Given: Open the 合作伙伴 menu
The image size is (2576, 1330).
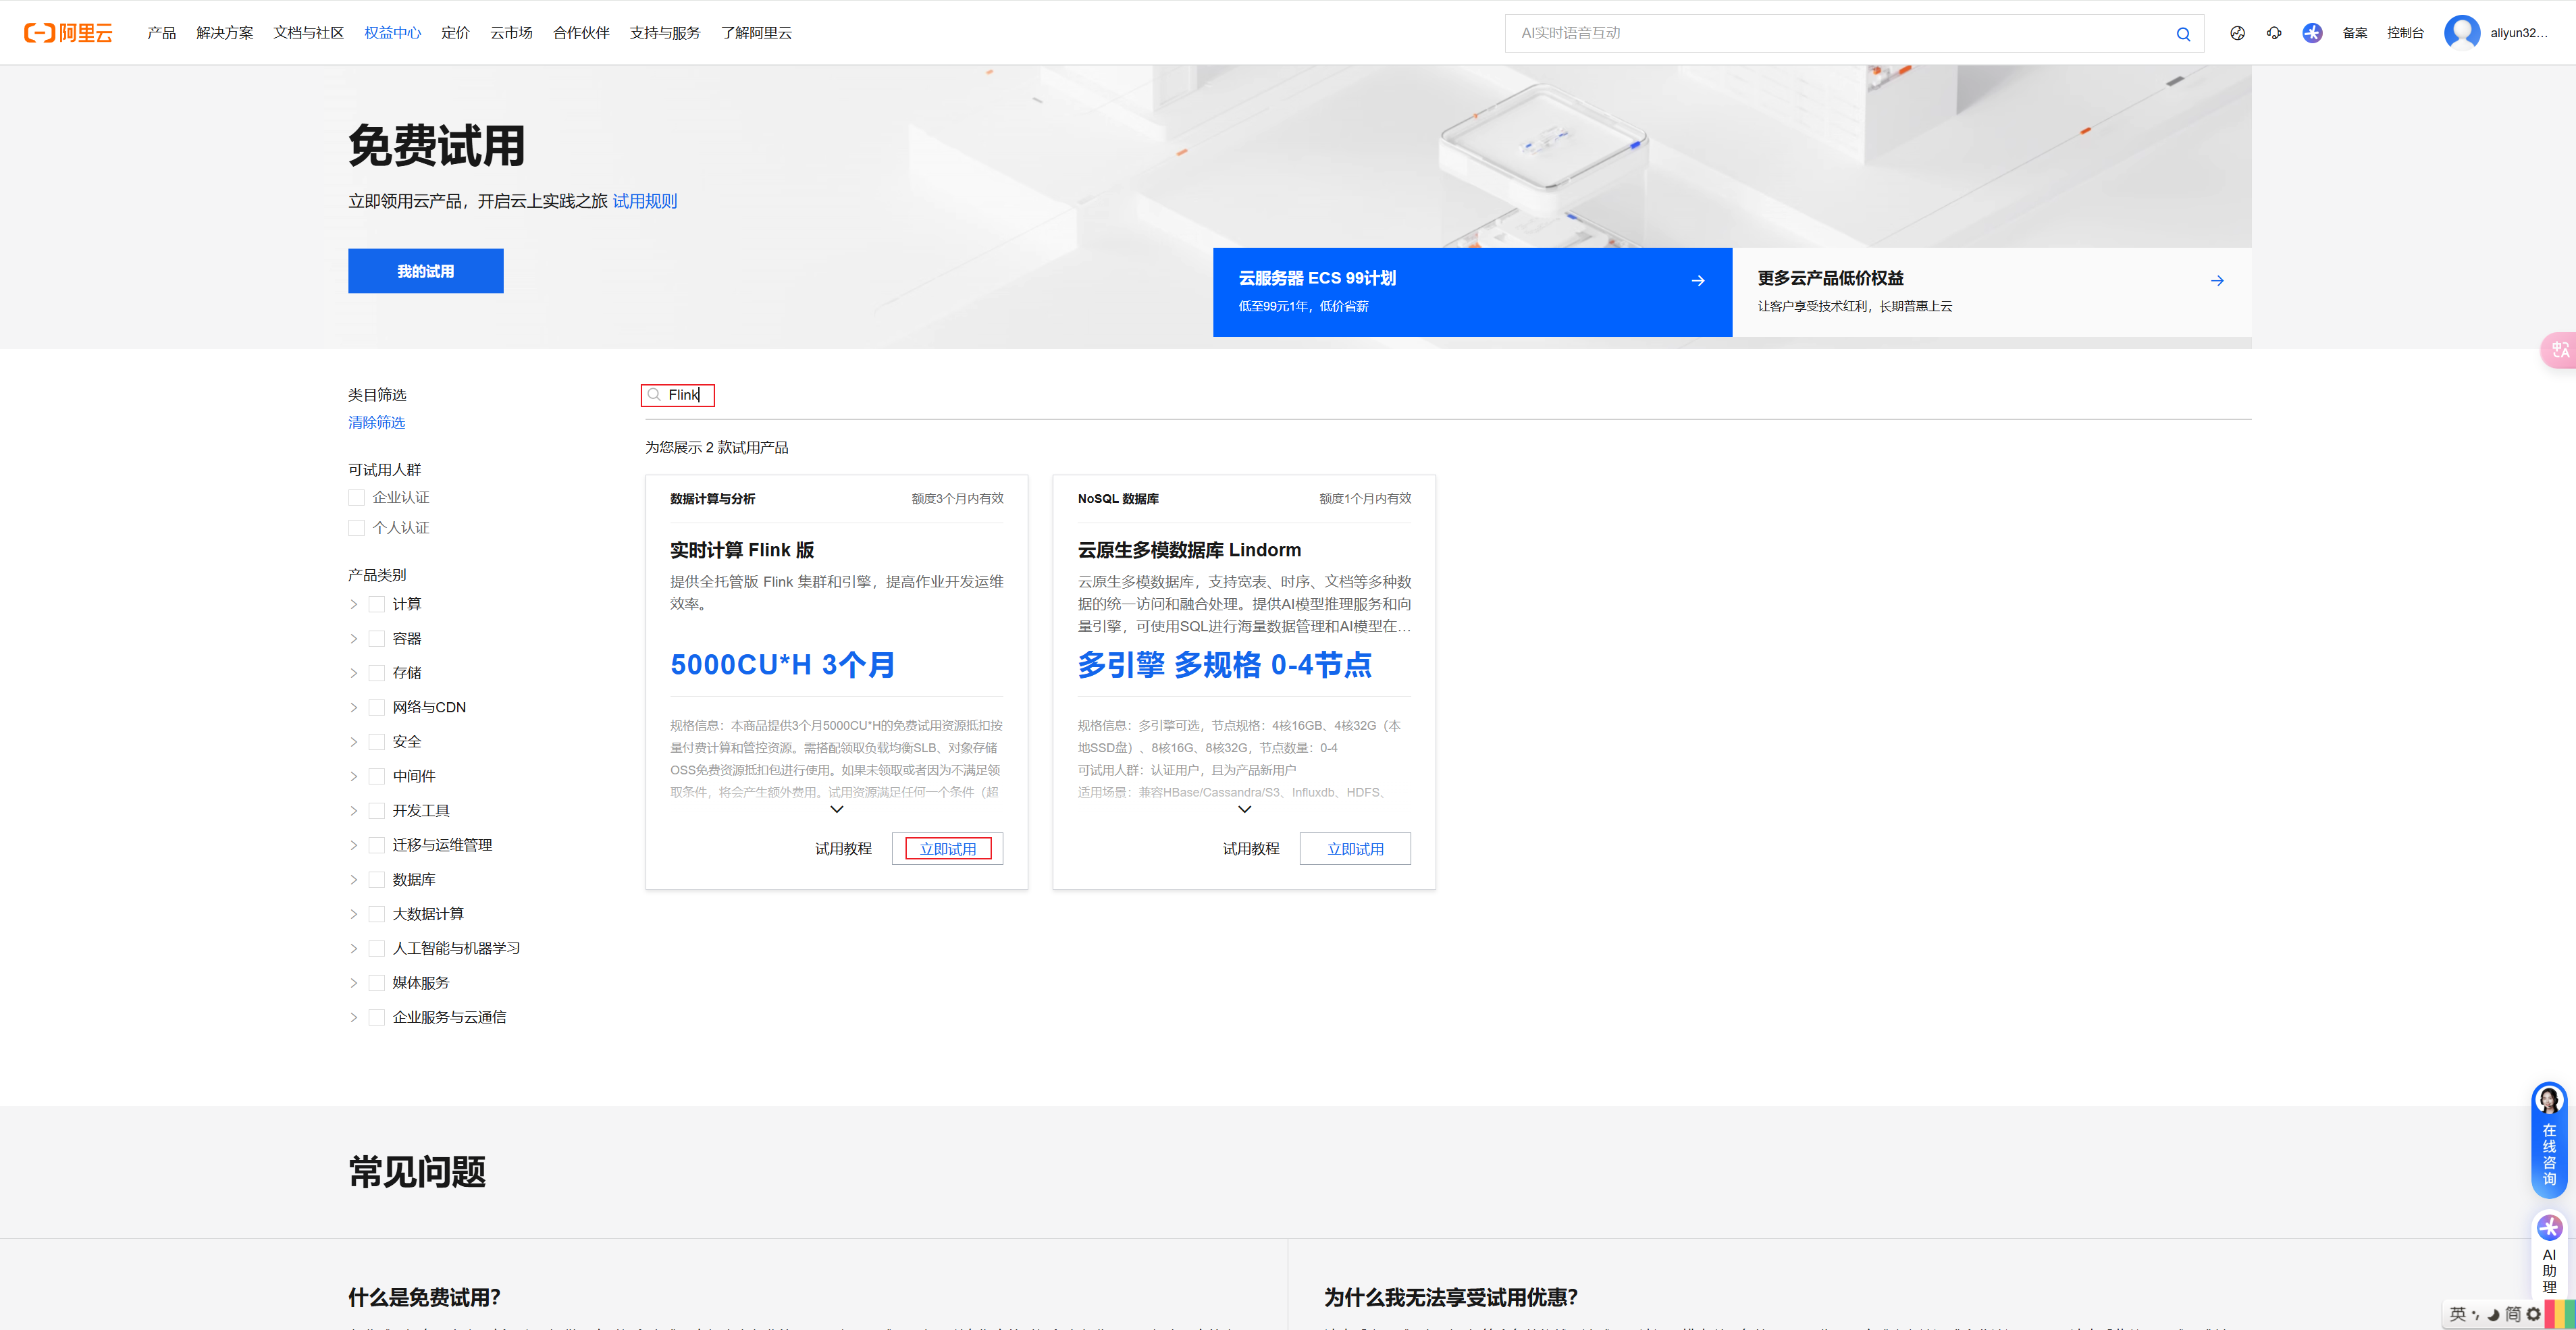Looking at the screenshot, I should (x=581, y=33).
